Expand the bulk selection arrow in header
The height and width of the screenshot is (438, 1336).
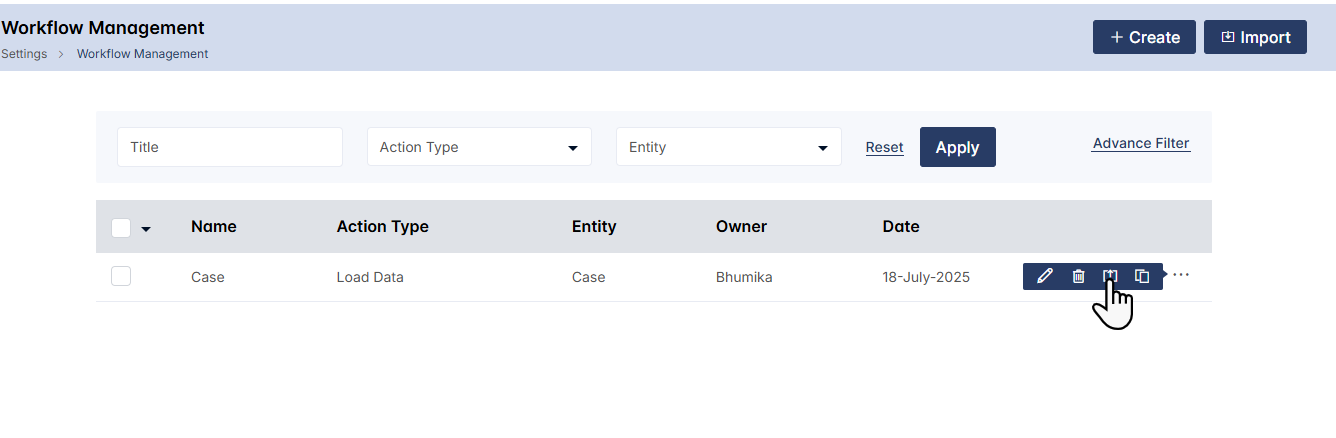(146, 229)
